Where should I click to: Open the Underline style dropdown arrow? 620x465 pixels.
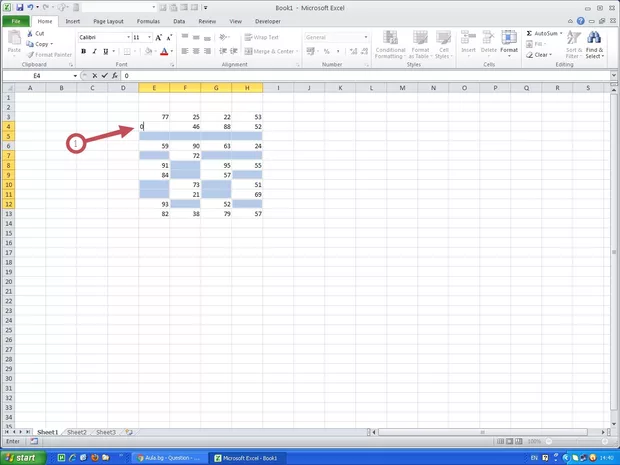113,51
